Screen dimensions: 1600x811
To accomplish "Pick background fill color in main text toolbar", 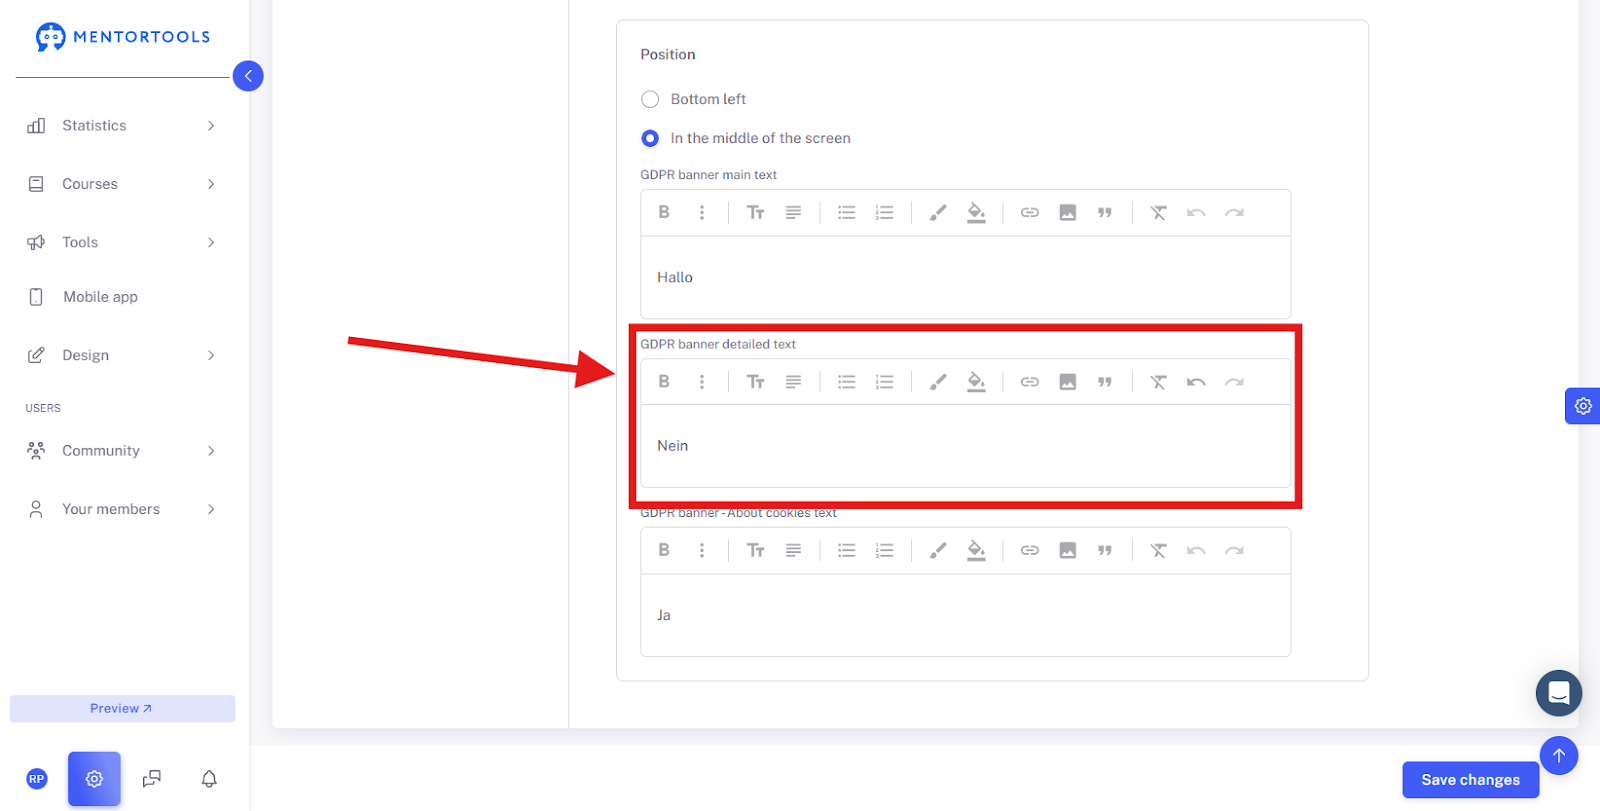I will (976, 212).
